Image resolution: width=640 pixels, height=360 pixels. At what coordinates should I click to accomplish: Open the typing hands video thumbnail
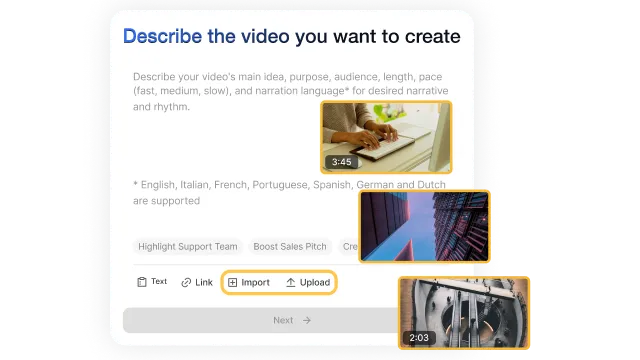(x=386, y=137)
